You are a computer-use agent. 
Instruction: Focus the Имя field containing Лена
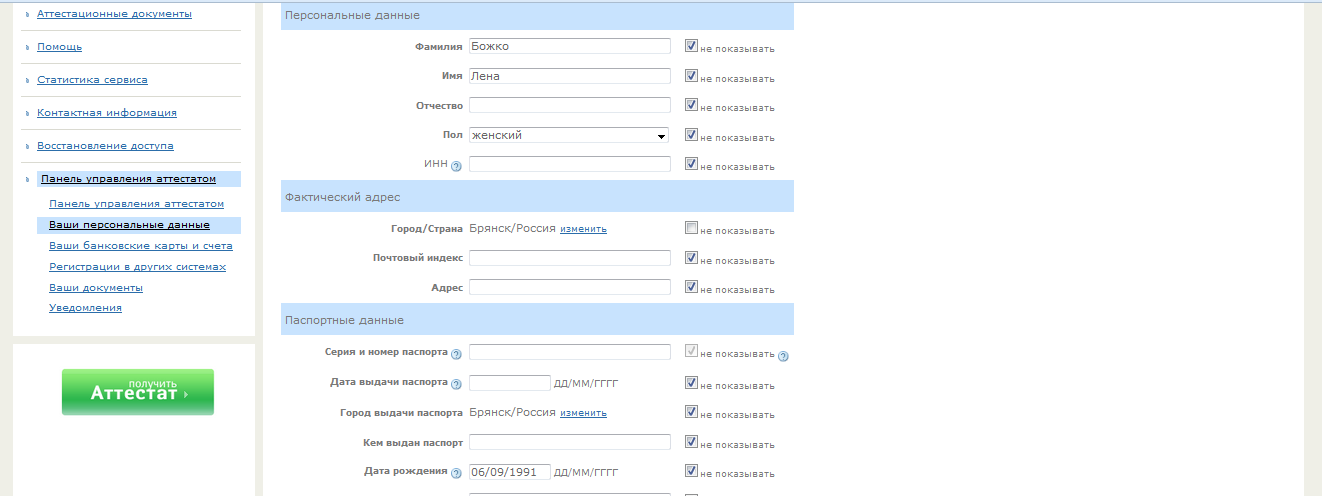coord(570,76)
